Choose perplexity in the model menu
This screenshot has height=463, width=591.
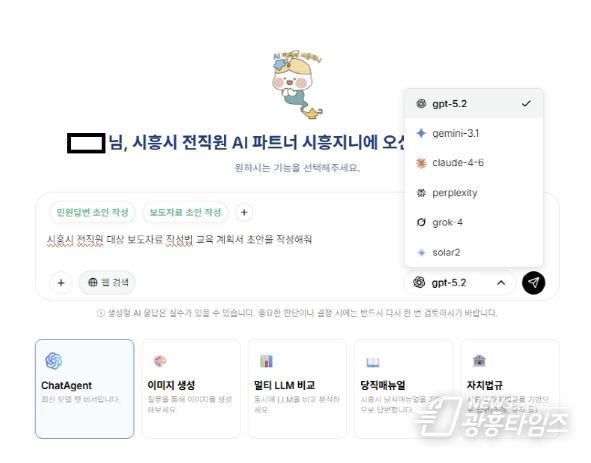(474, 193)
